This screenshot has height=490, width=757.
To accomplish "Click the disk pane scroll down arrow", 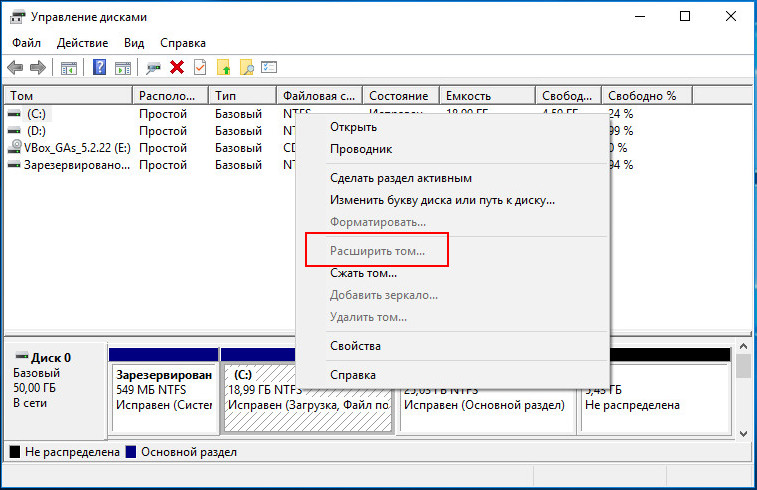I will coord(743,434).
